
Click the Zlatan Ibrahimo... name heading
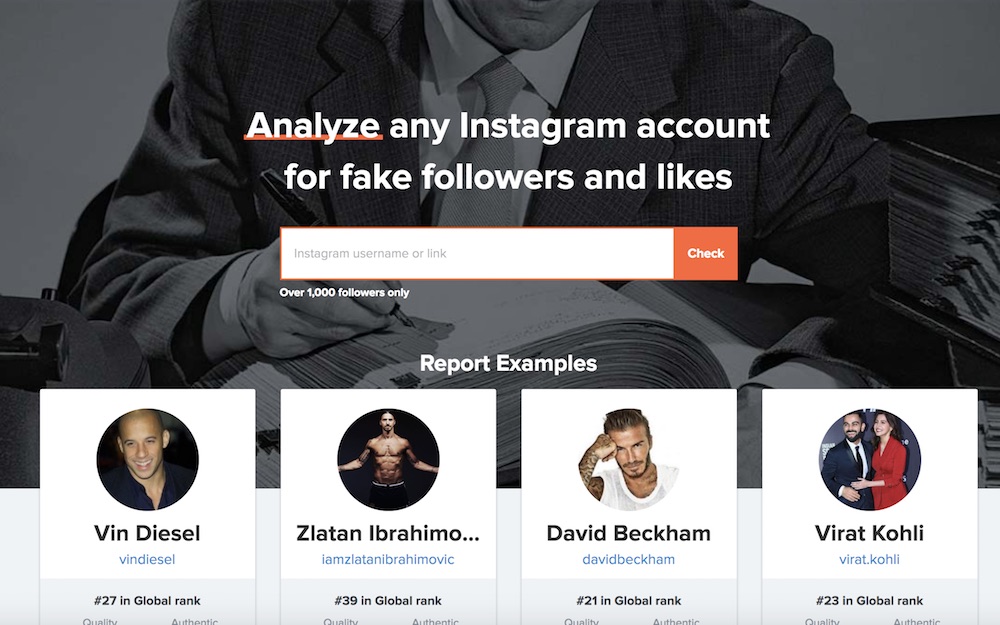(388, 533)
